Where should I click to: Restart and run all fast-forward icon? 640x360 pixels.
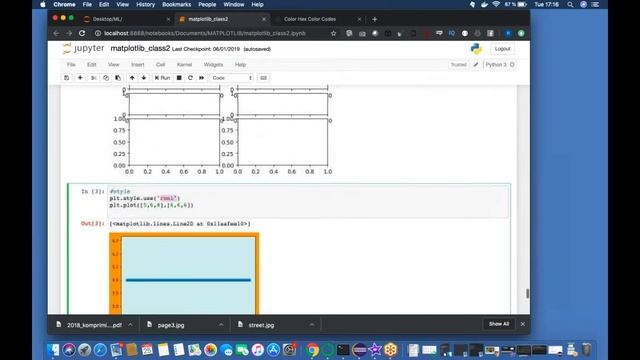pos(202,78)
